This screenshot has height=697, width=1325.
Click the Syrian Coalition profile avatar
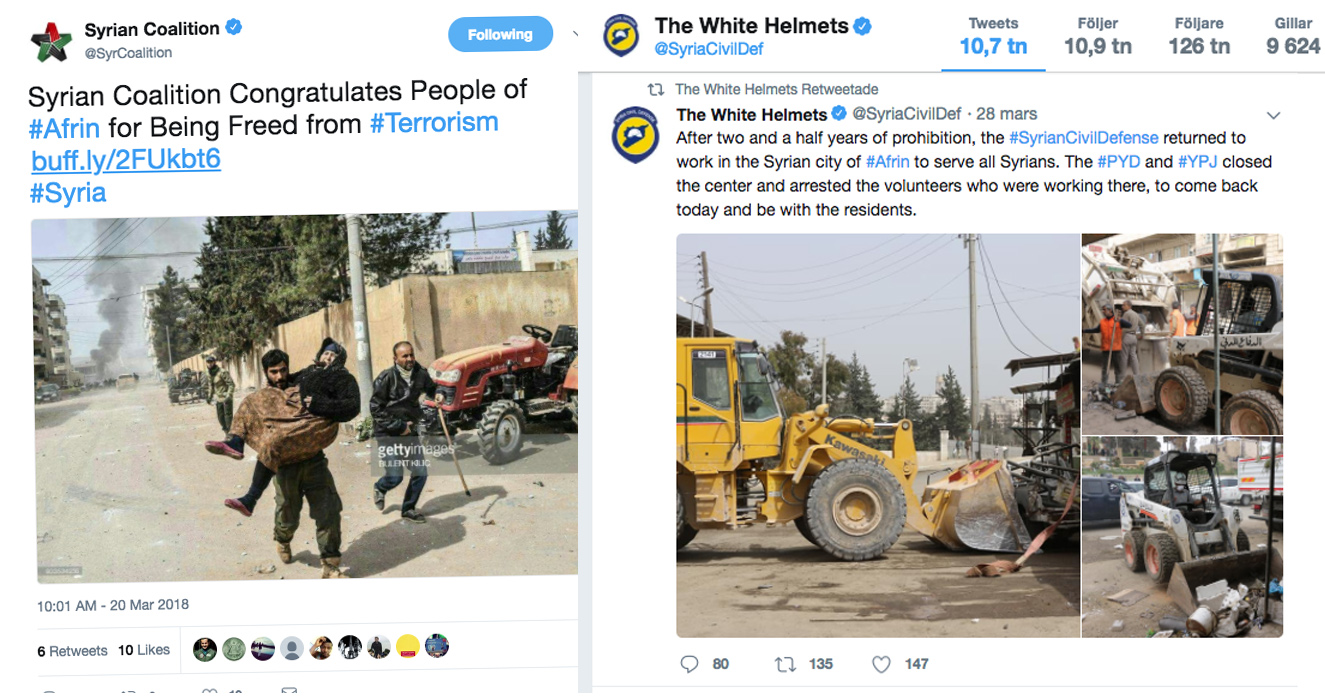51,39
